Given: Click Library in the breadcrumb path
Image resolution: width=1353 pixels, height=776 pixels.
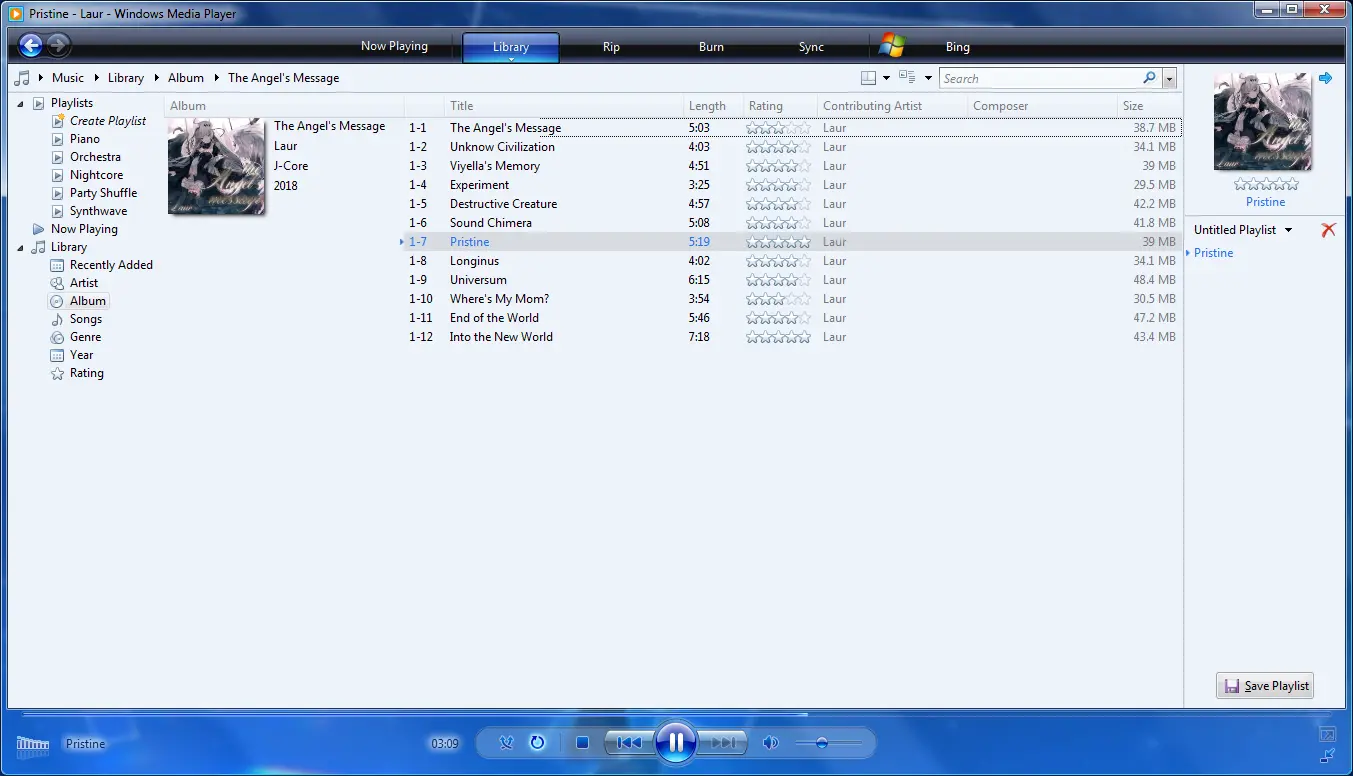Looking at the screenshot, I should (x=126, y=78).
